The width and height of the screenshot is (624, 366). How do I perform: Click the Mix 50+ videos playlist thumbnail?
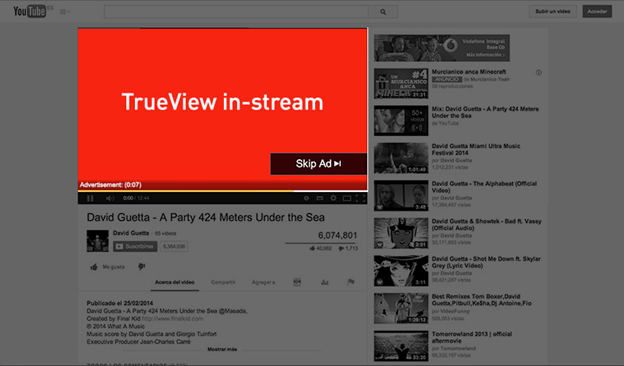click(x=401, y=121)
